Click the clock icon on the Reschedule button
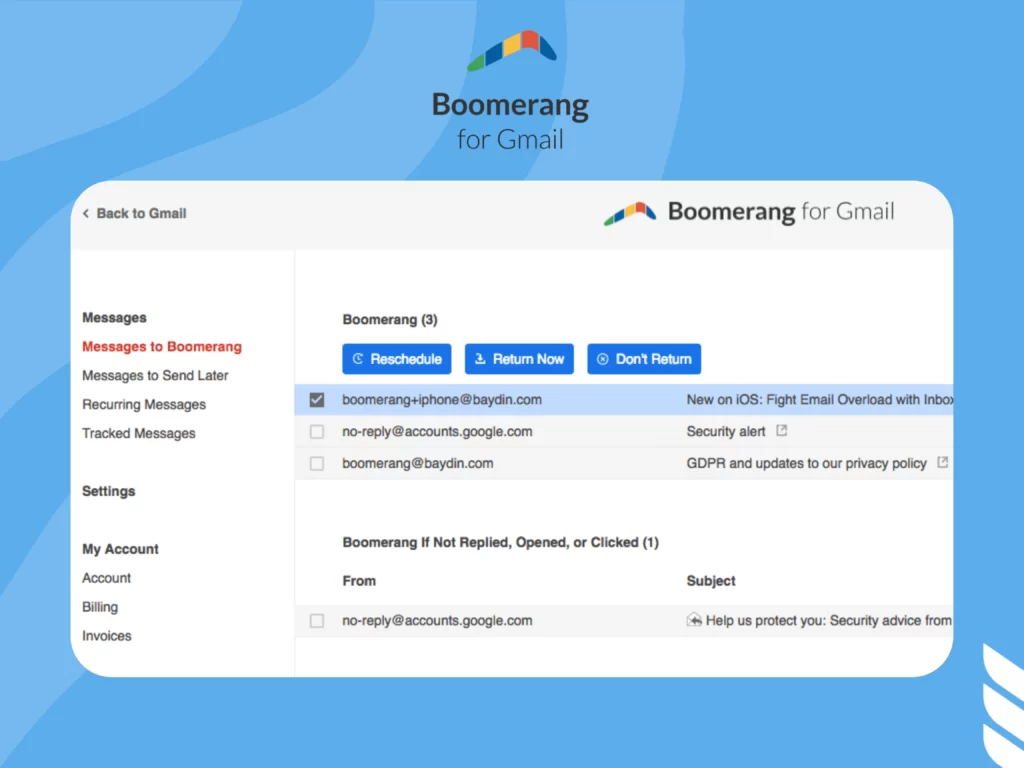The height and width of the screenshot is (768, 1024). pos(357,359)
